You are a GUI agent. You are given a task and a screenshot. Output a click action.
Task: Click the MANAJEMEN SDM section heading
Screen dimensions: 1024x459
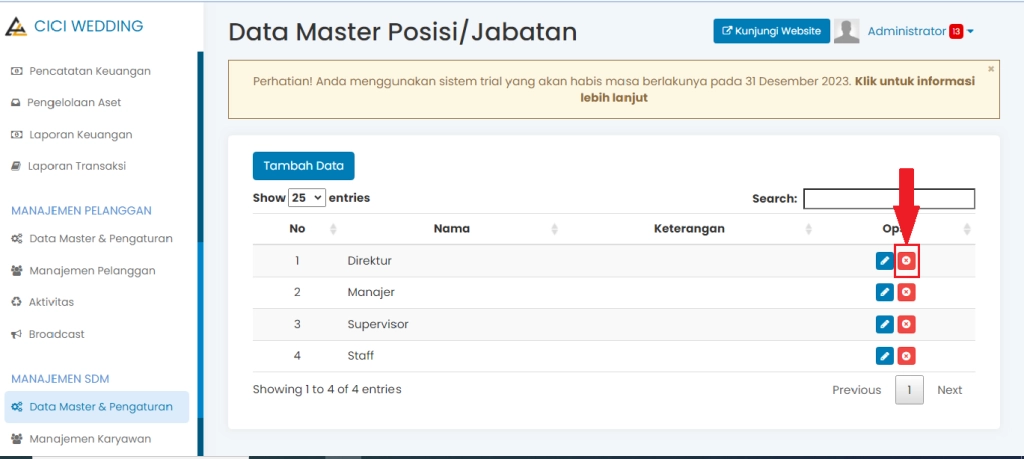(60, 379)
